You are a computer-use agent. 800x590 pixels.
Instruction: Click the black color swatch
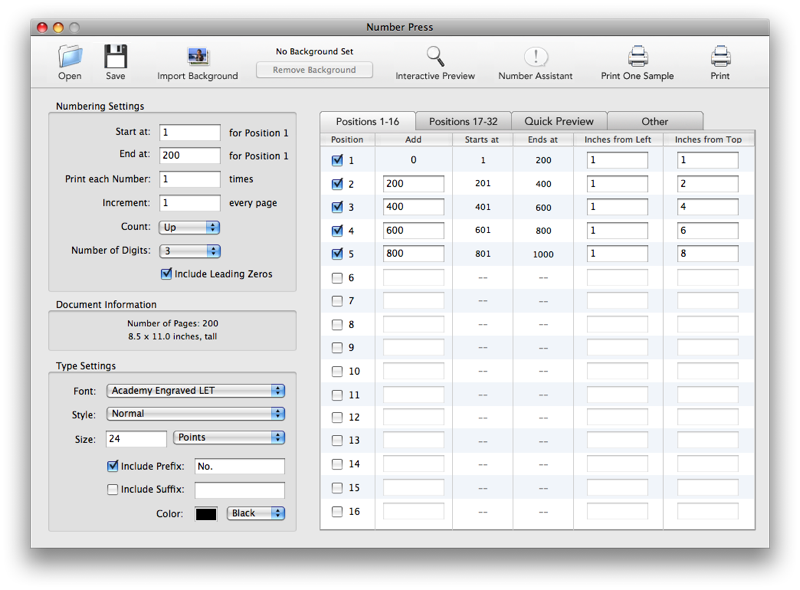pos(206,514)
